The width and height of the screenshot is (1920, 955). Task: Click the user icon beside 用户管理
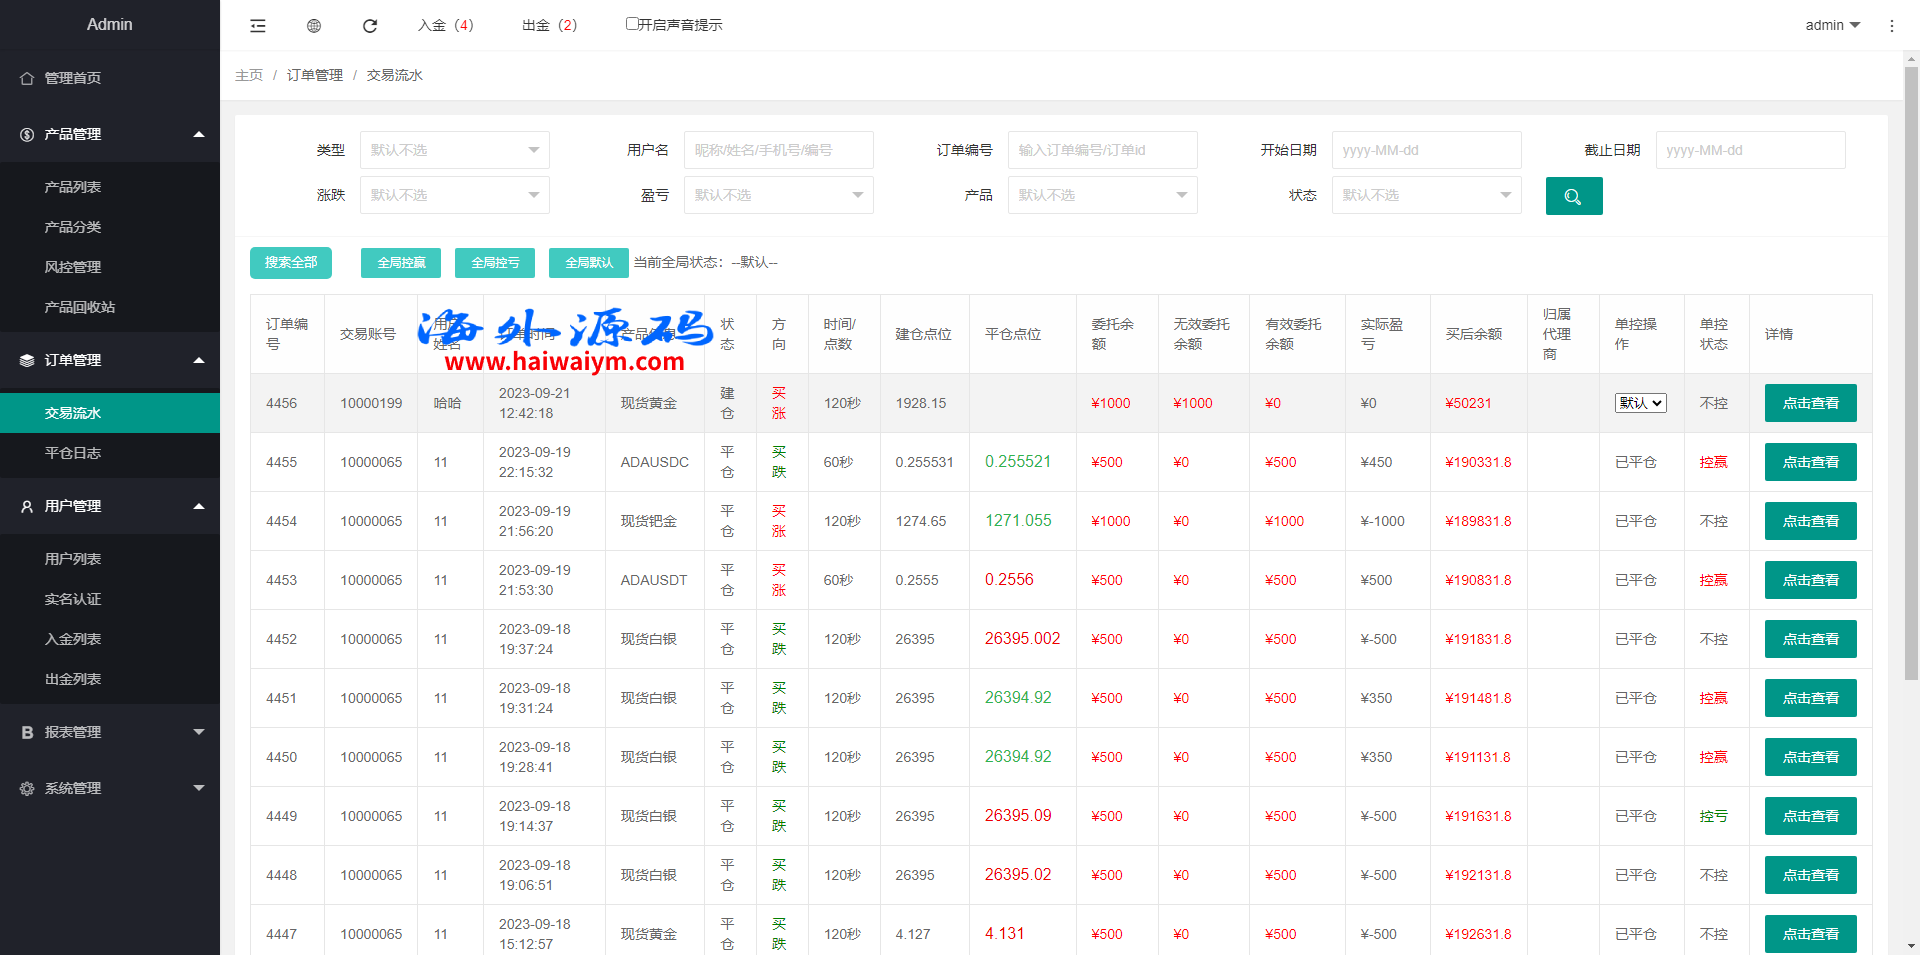click(x=27, y=506)
